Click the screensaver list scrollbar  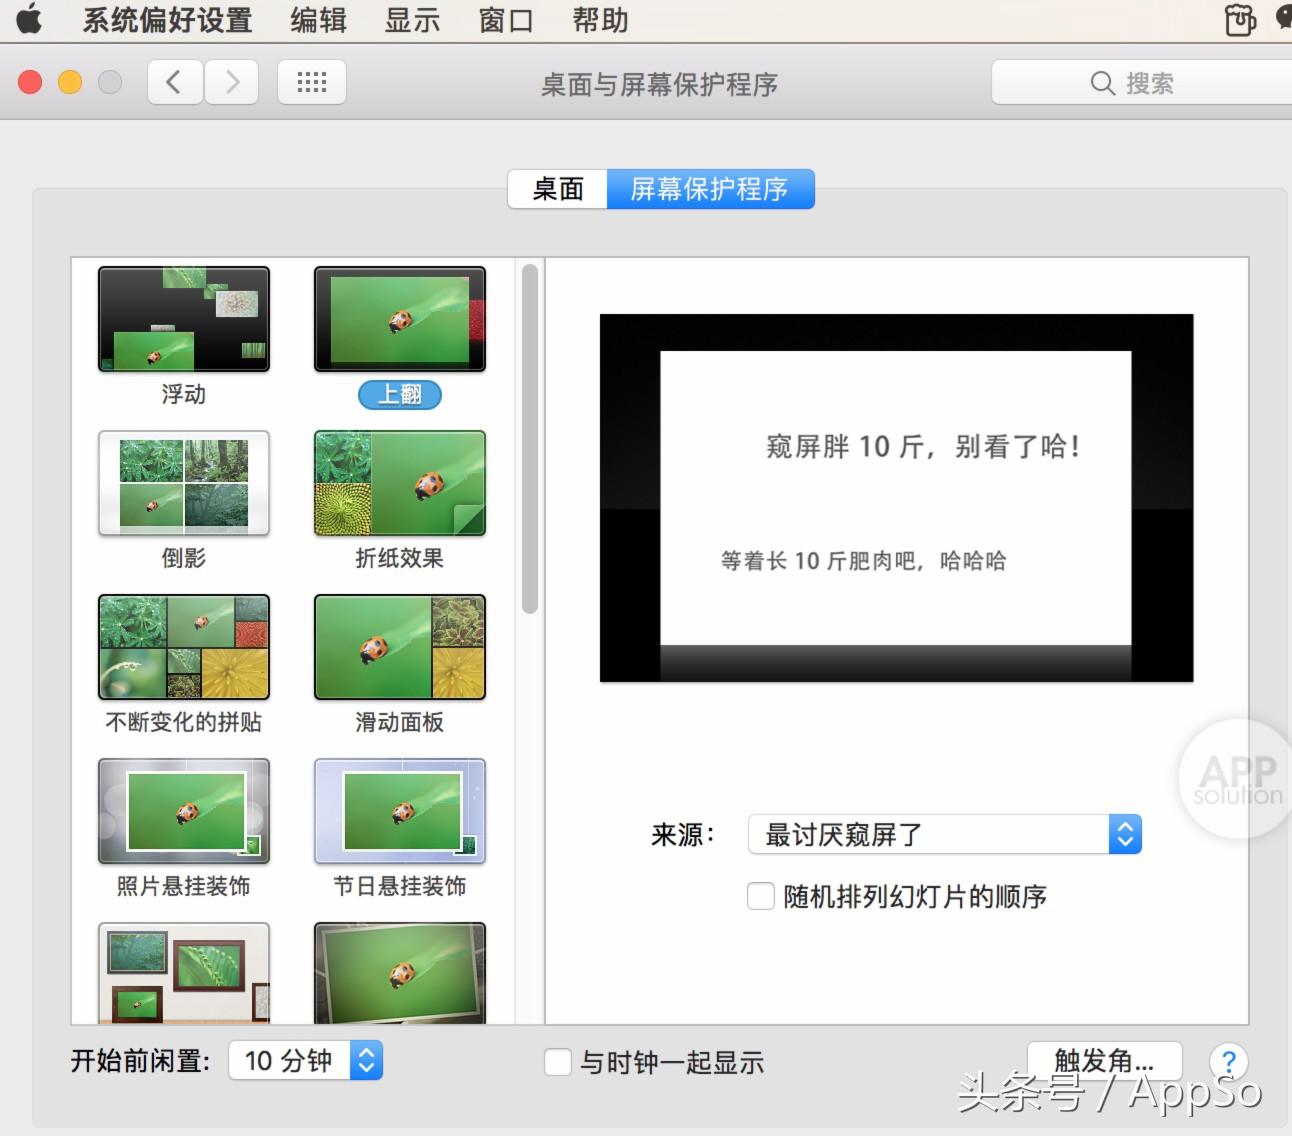[x=530, y=438]
